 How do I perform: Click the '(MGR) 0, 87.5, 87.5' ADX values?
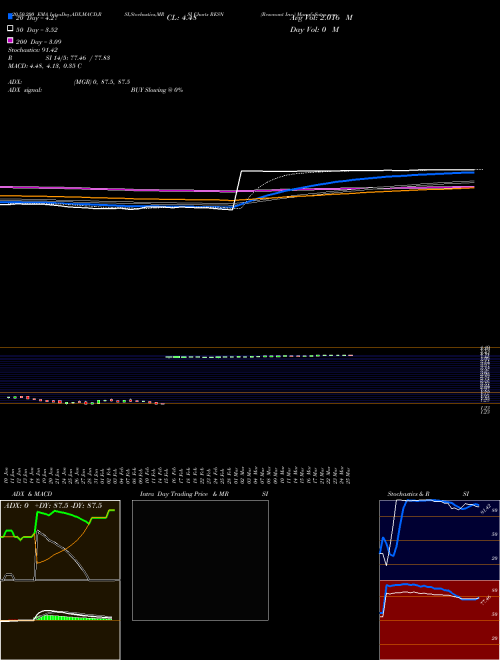[102, 82]
